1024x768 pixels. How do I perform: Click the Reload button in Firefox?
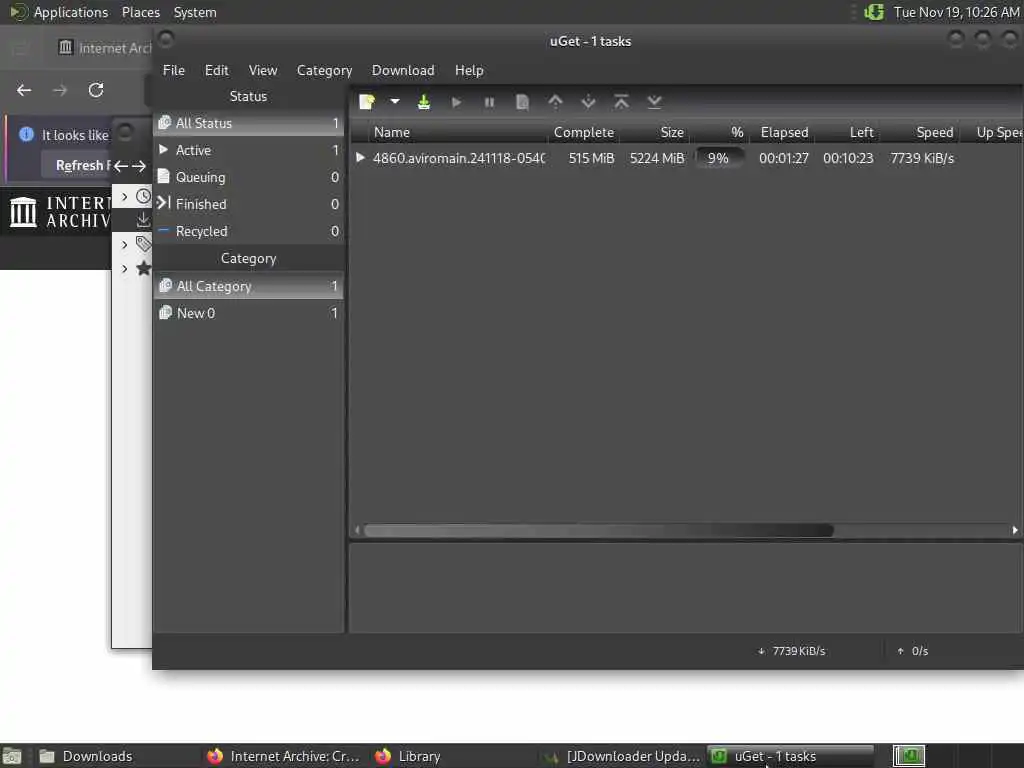[96, 90]
